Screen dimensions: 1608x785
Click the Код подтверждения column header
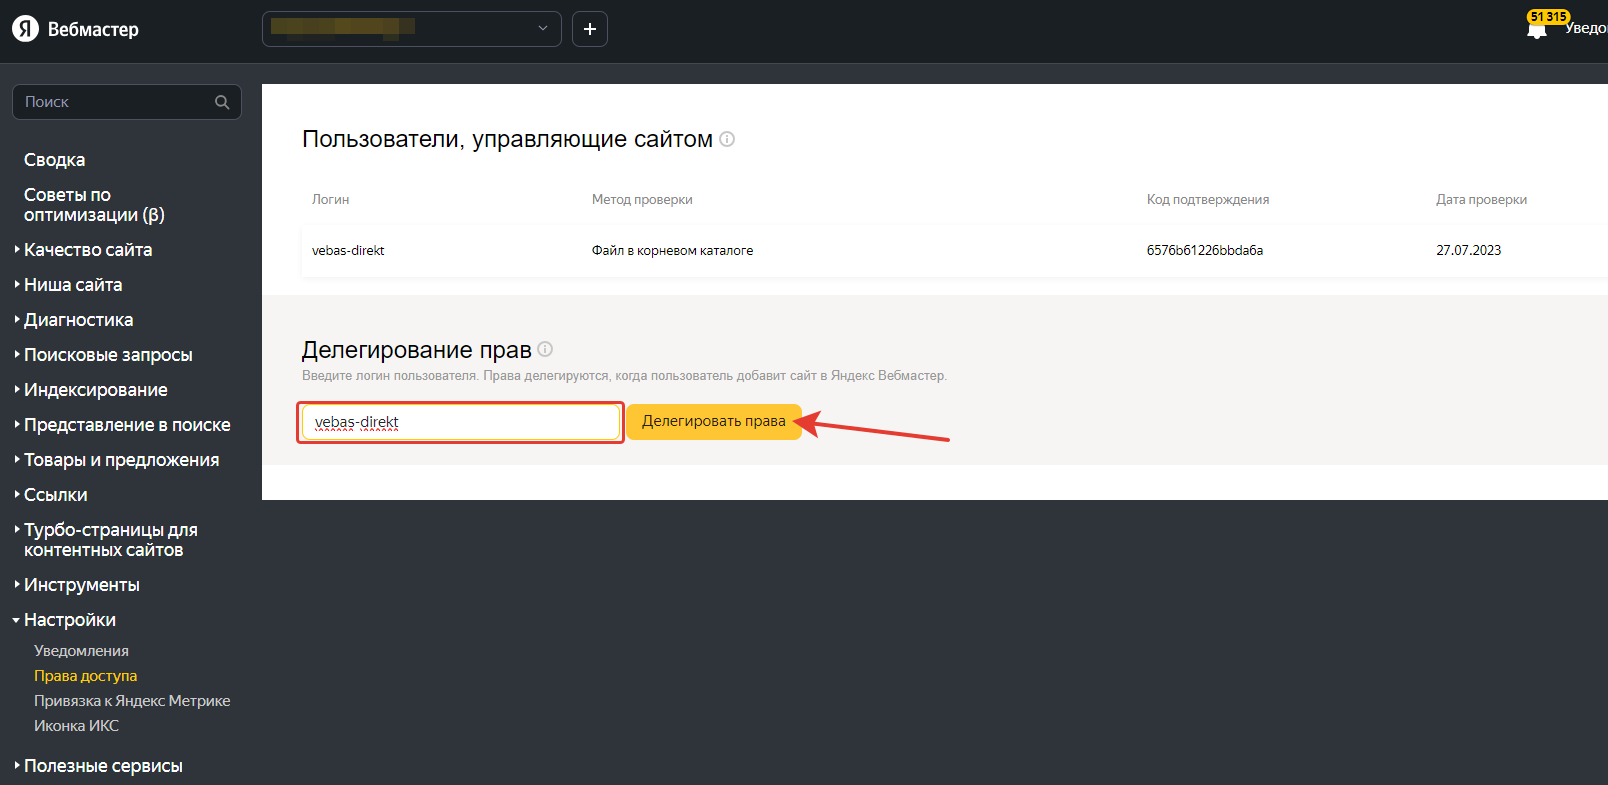[x=1208, y=200]
